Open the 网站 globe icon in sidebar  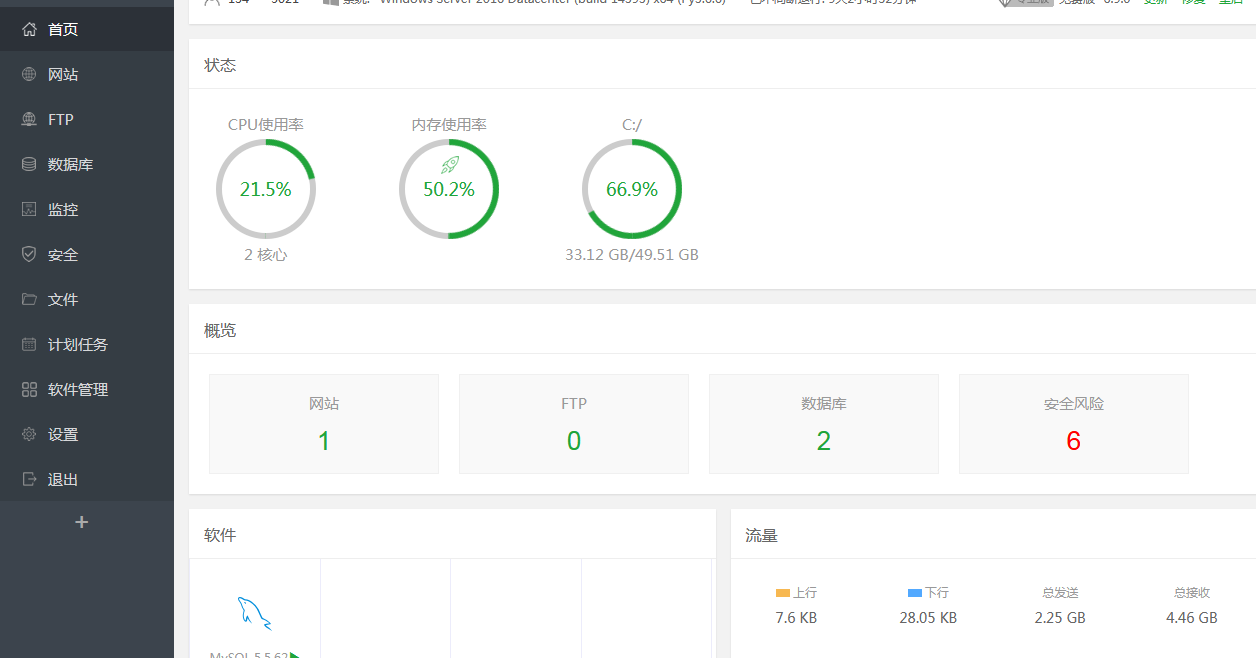pyautogui.click(x=29, y=74)
